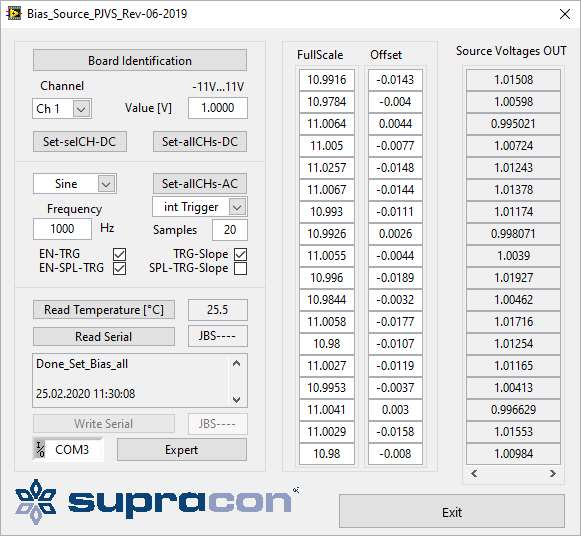This screenshot has height=536, width=581.
Task: Click the Exit button
Action: [452, 512]
